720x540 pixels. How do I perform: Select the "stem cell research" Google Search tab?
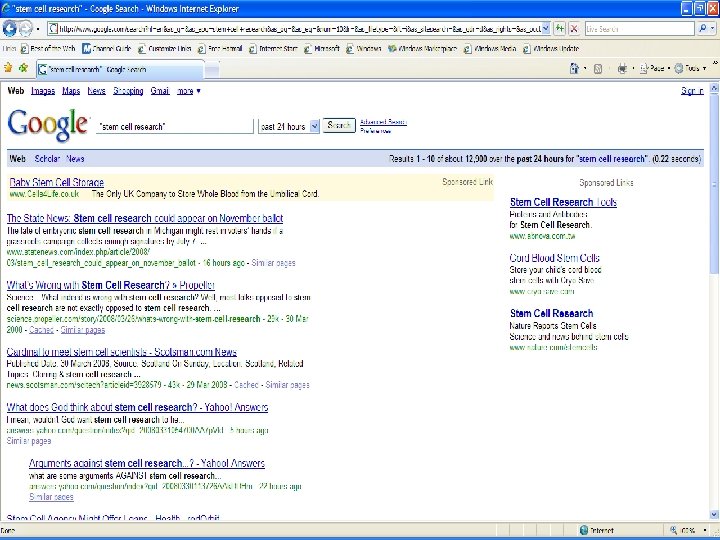pyautogui.click(x=119, y=69)
